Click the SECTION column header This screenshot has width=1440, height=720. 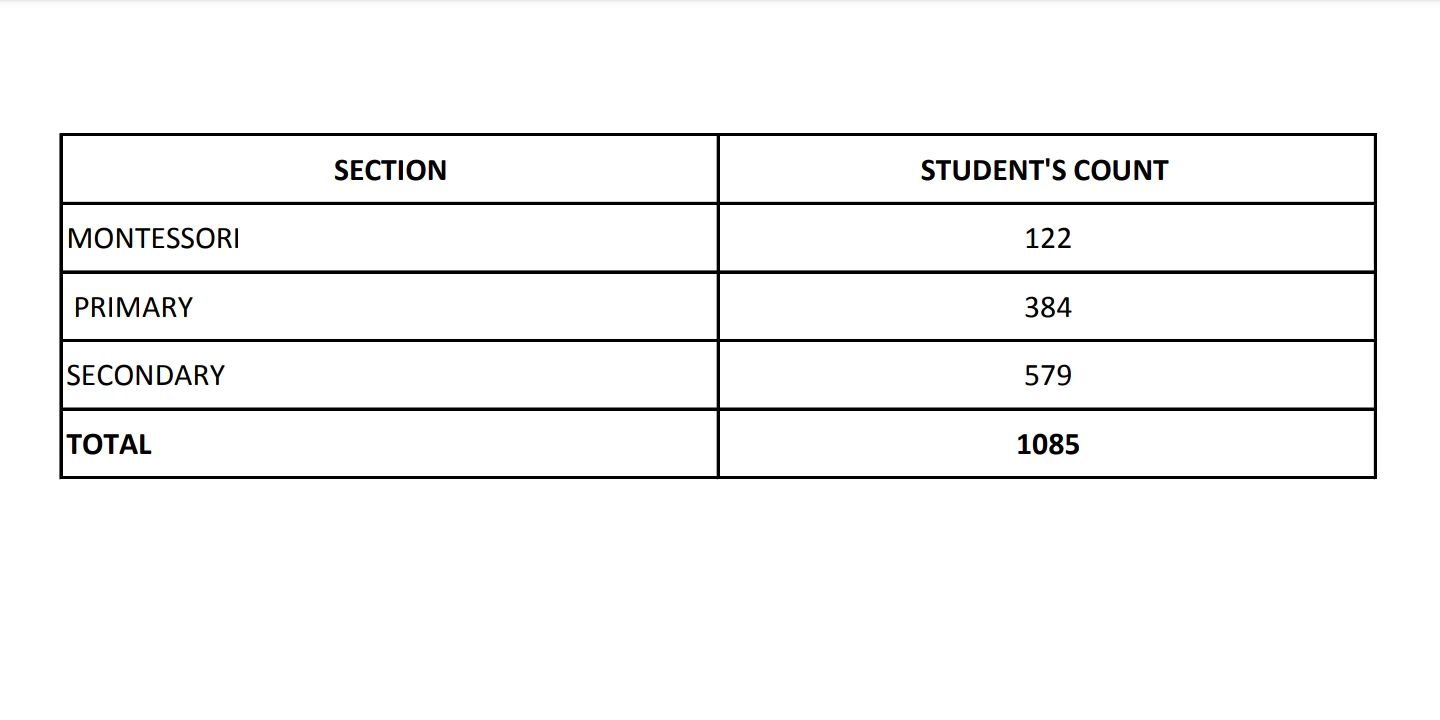[x=390, y=170]
